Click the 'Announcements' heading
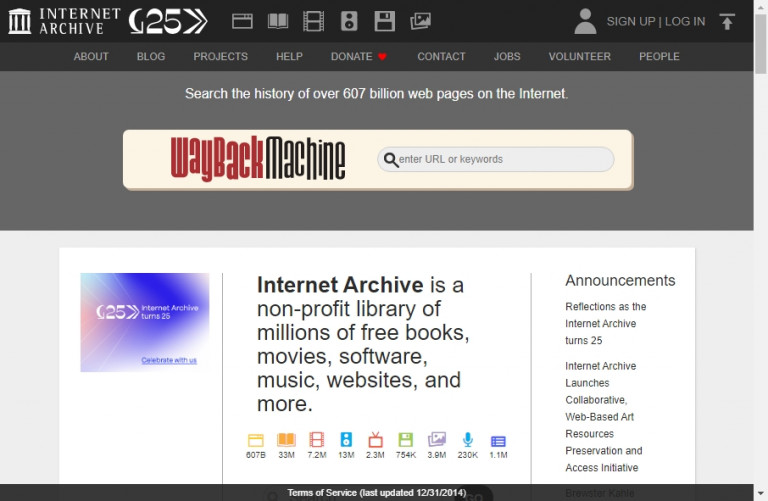768x501 pixels. point(620,281)
